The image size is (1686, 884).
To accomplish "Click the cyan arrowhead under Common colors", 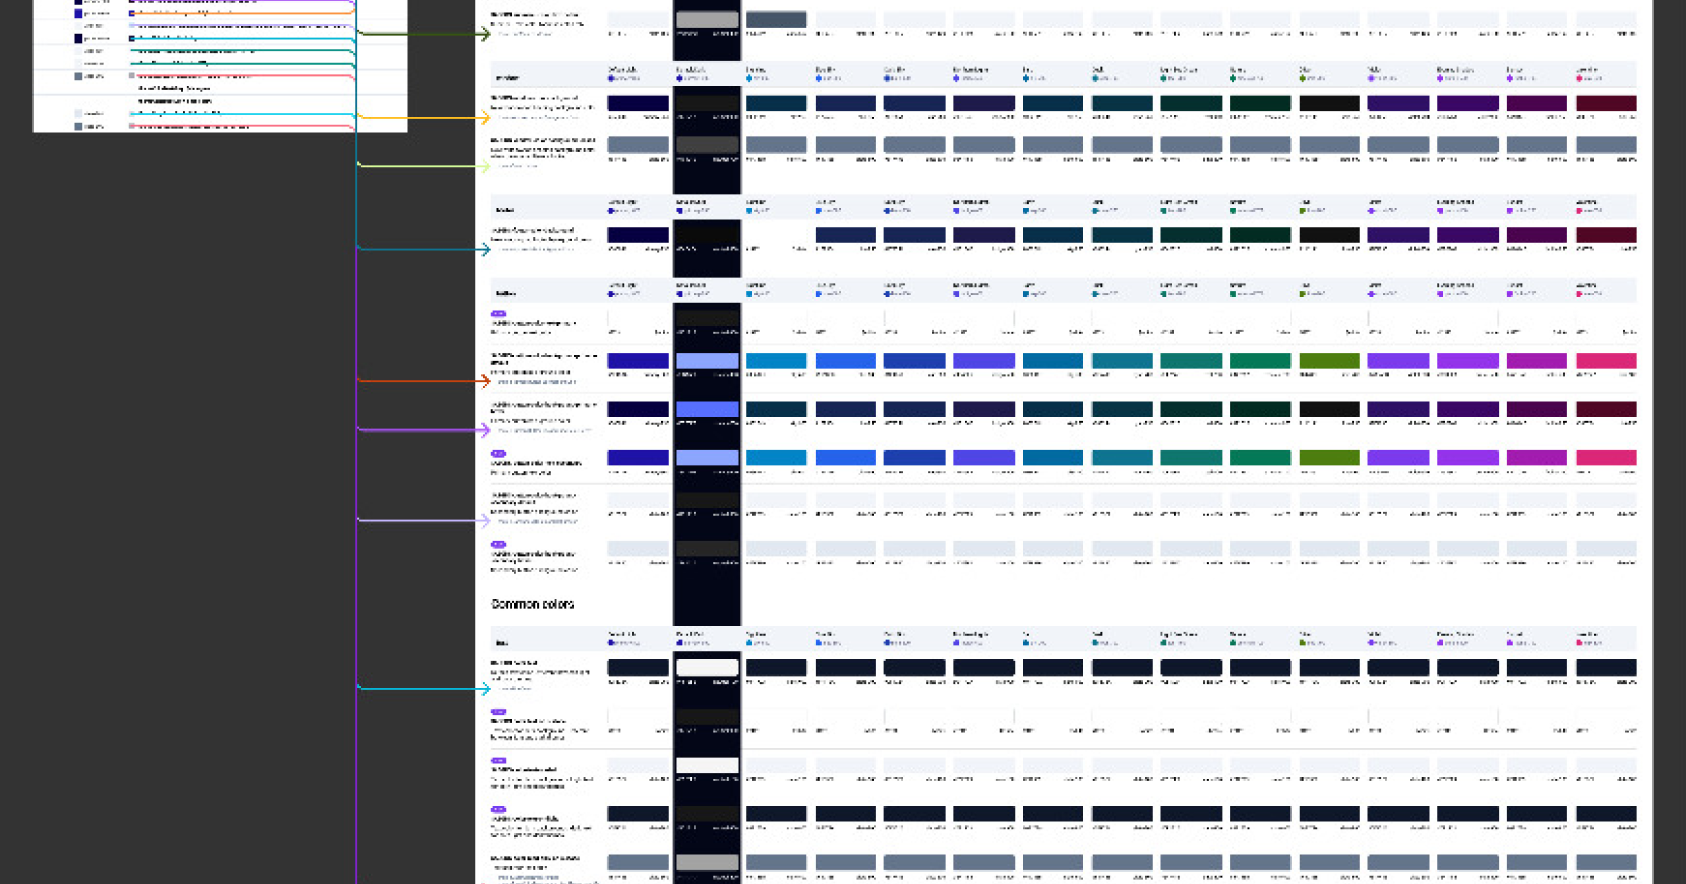I will coord(485,689).
